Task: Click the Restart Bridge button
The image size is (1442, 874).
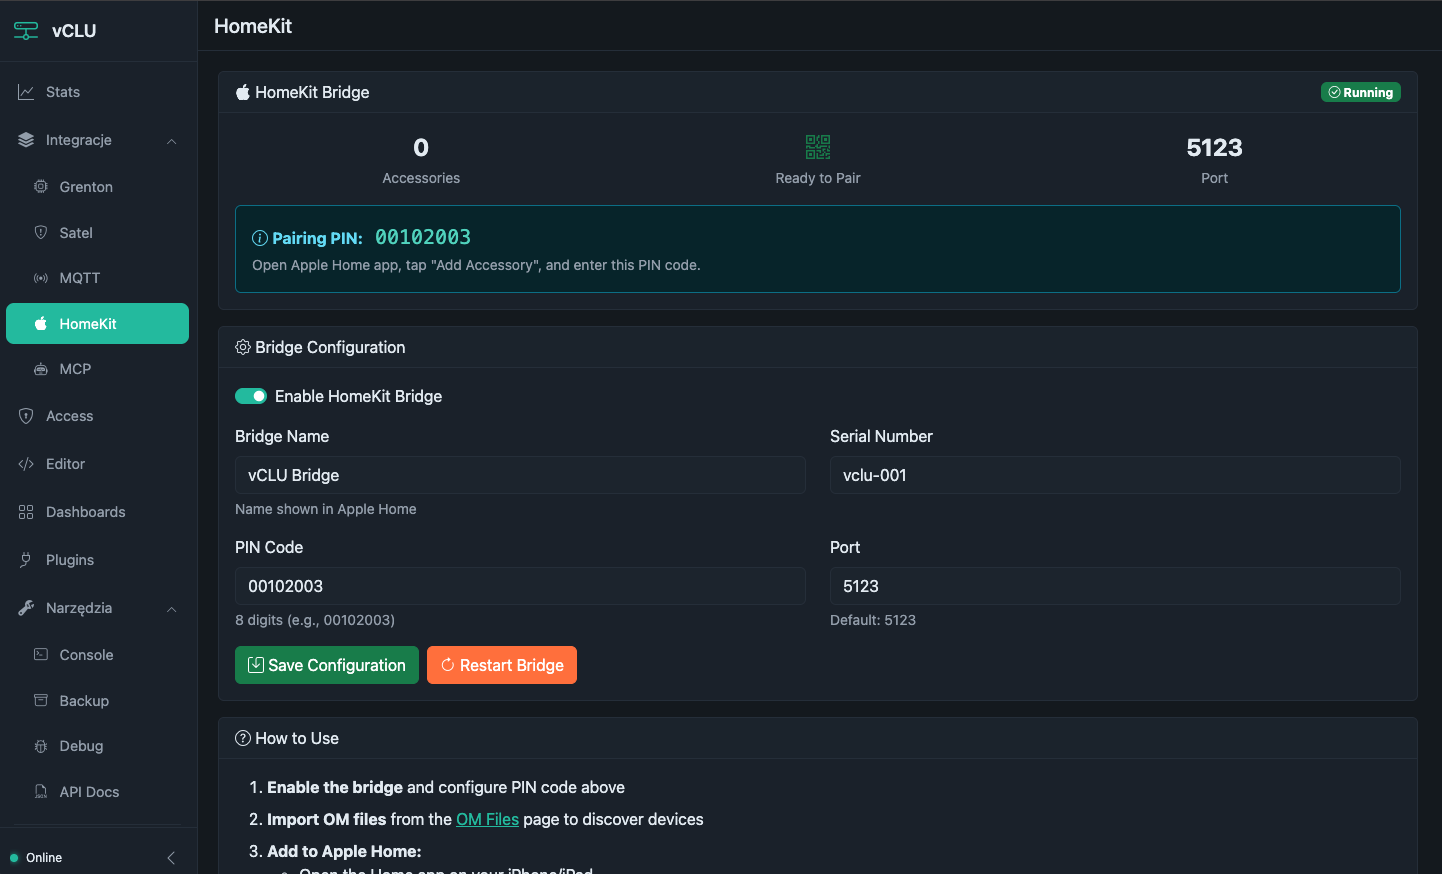Action: point(502,665)
